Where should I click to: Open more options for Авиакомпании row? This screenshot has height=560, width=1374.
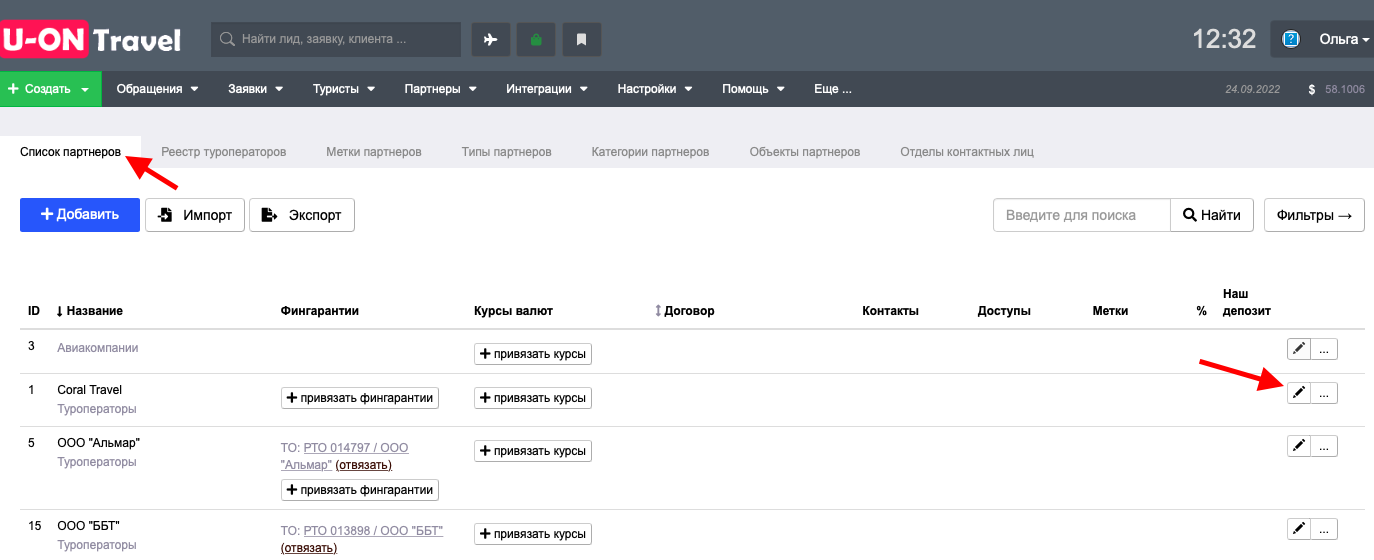coord(1324,349)
